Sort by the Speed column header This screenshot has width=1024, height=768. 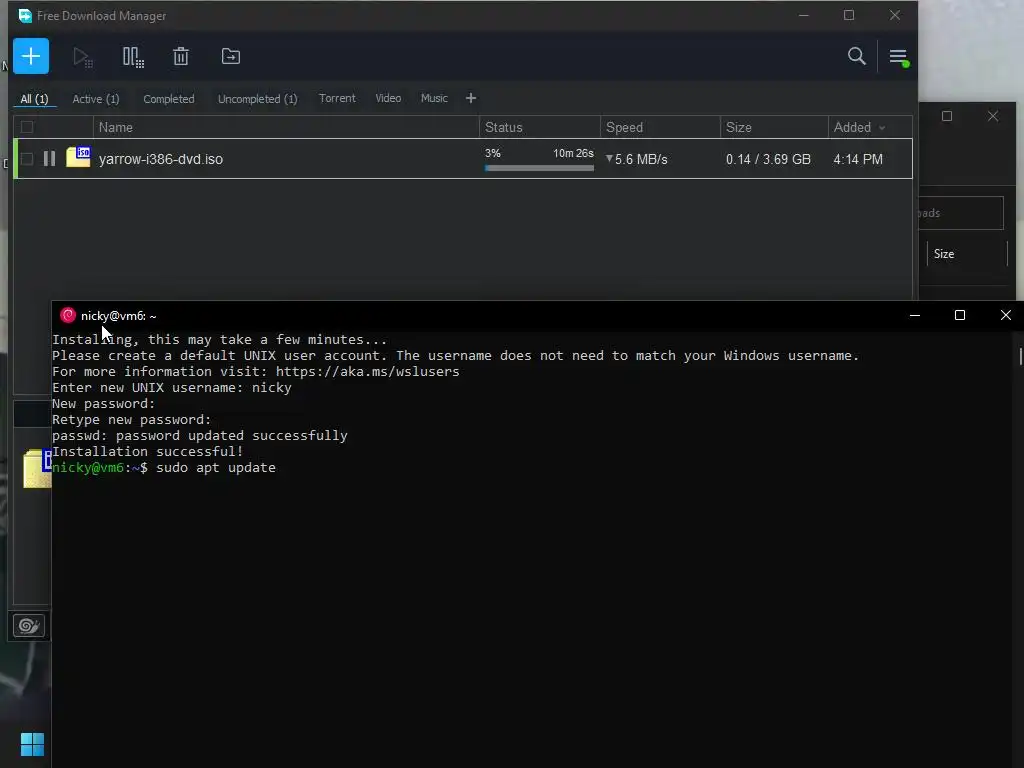coord(660,127)
